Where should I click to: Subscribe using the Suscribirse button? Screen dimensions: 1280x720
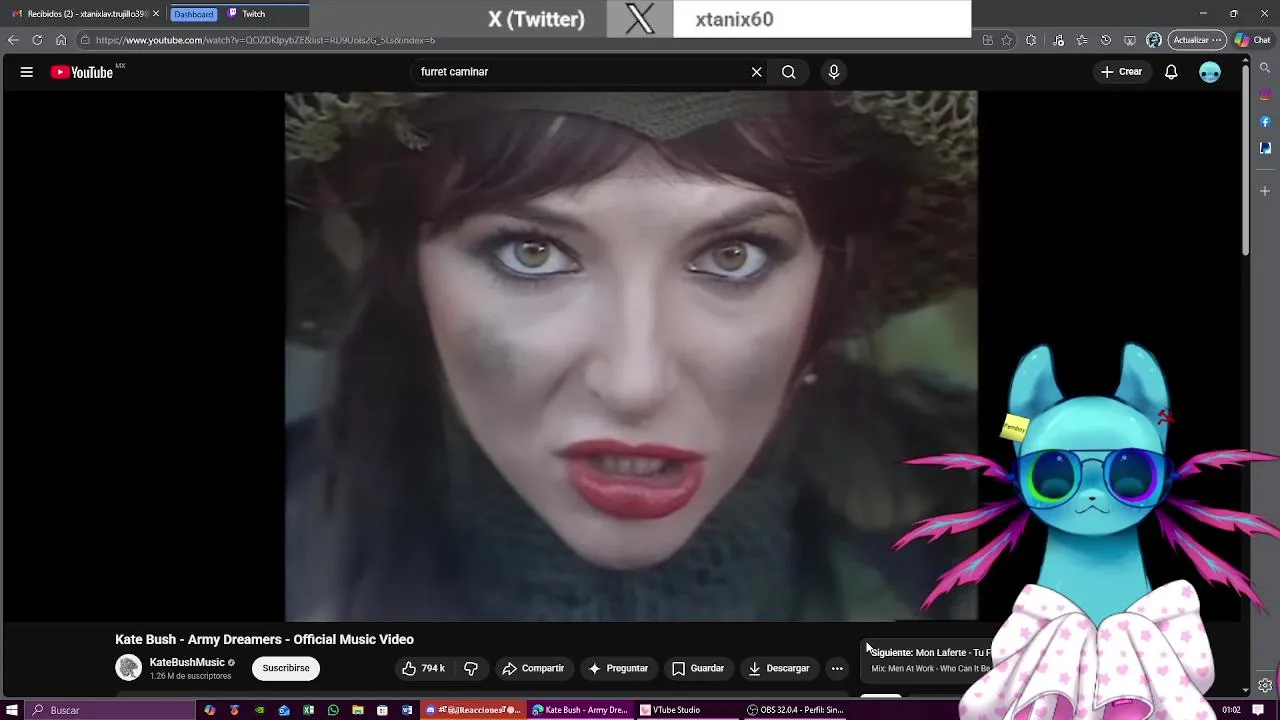point(286,668)
